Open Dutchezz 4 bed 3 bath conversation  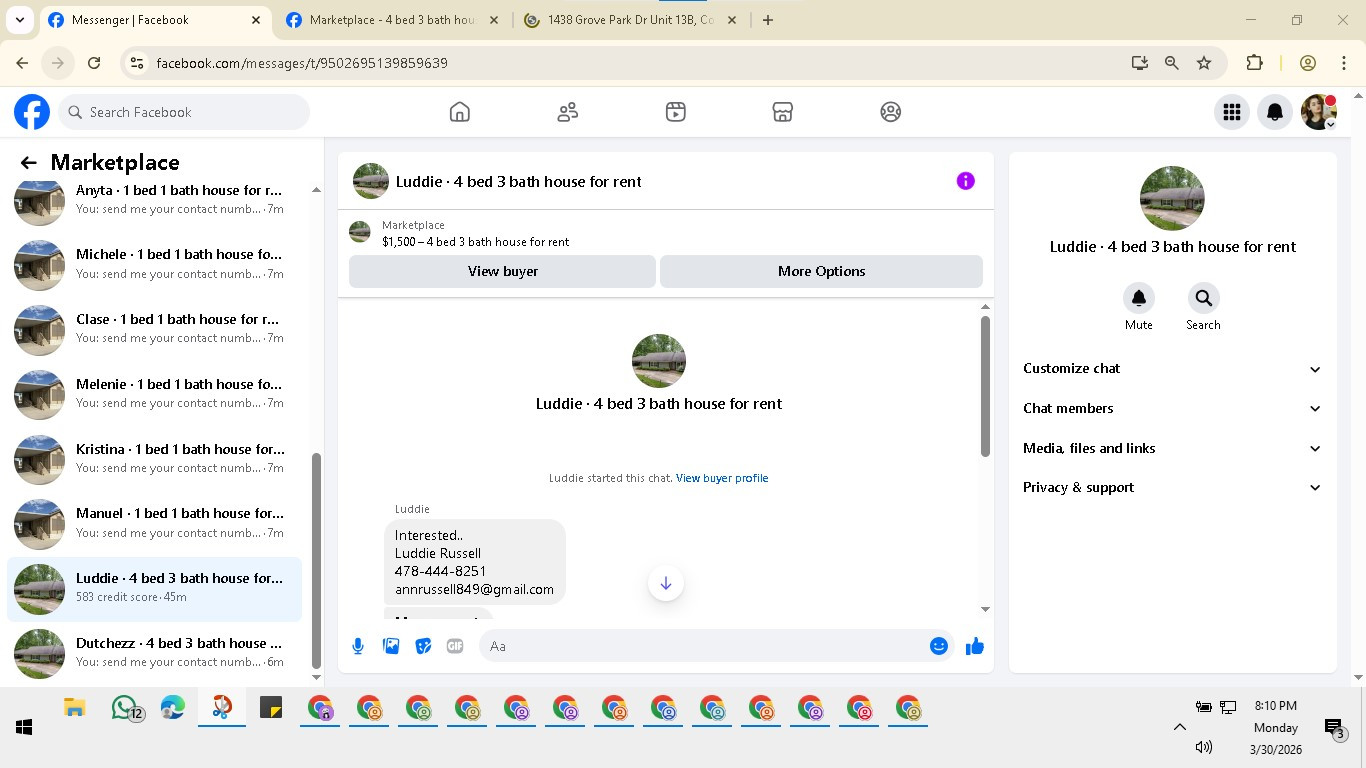155,653
